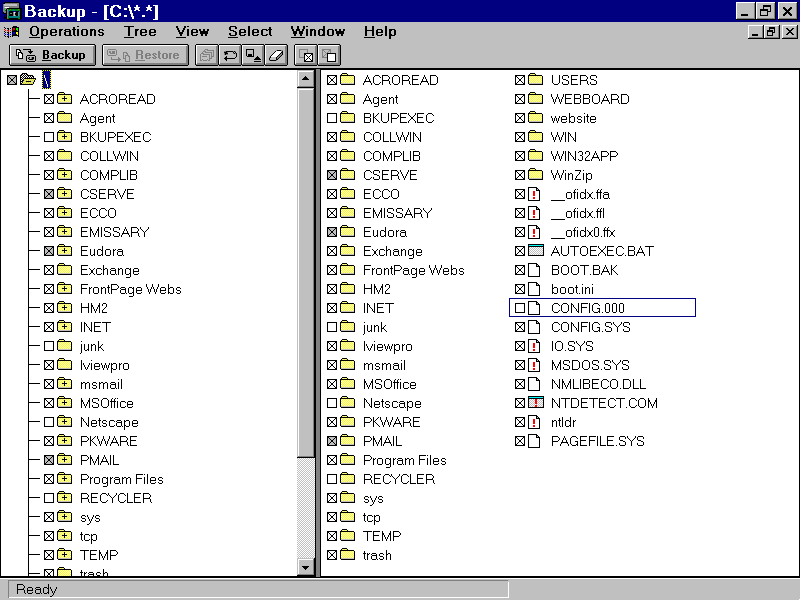Click the open folder icon at tree root
This screenshot has width=800, height=600.
tap(28, 80)
